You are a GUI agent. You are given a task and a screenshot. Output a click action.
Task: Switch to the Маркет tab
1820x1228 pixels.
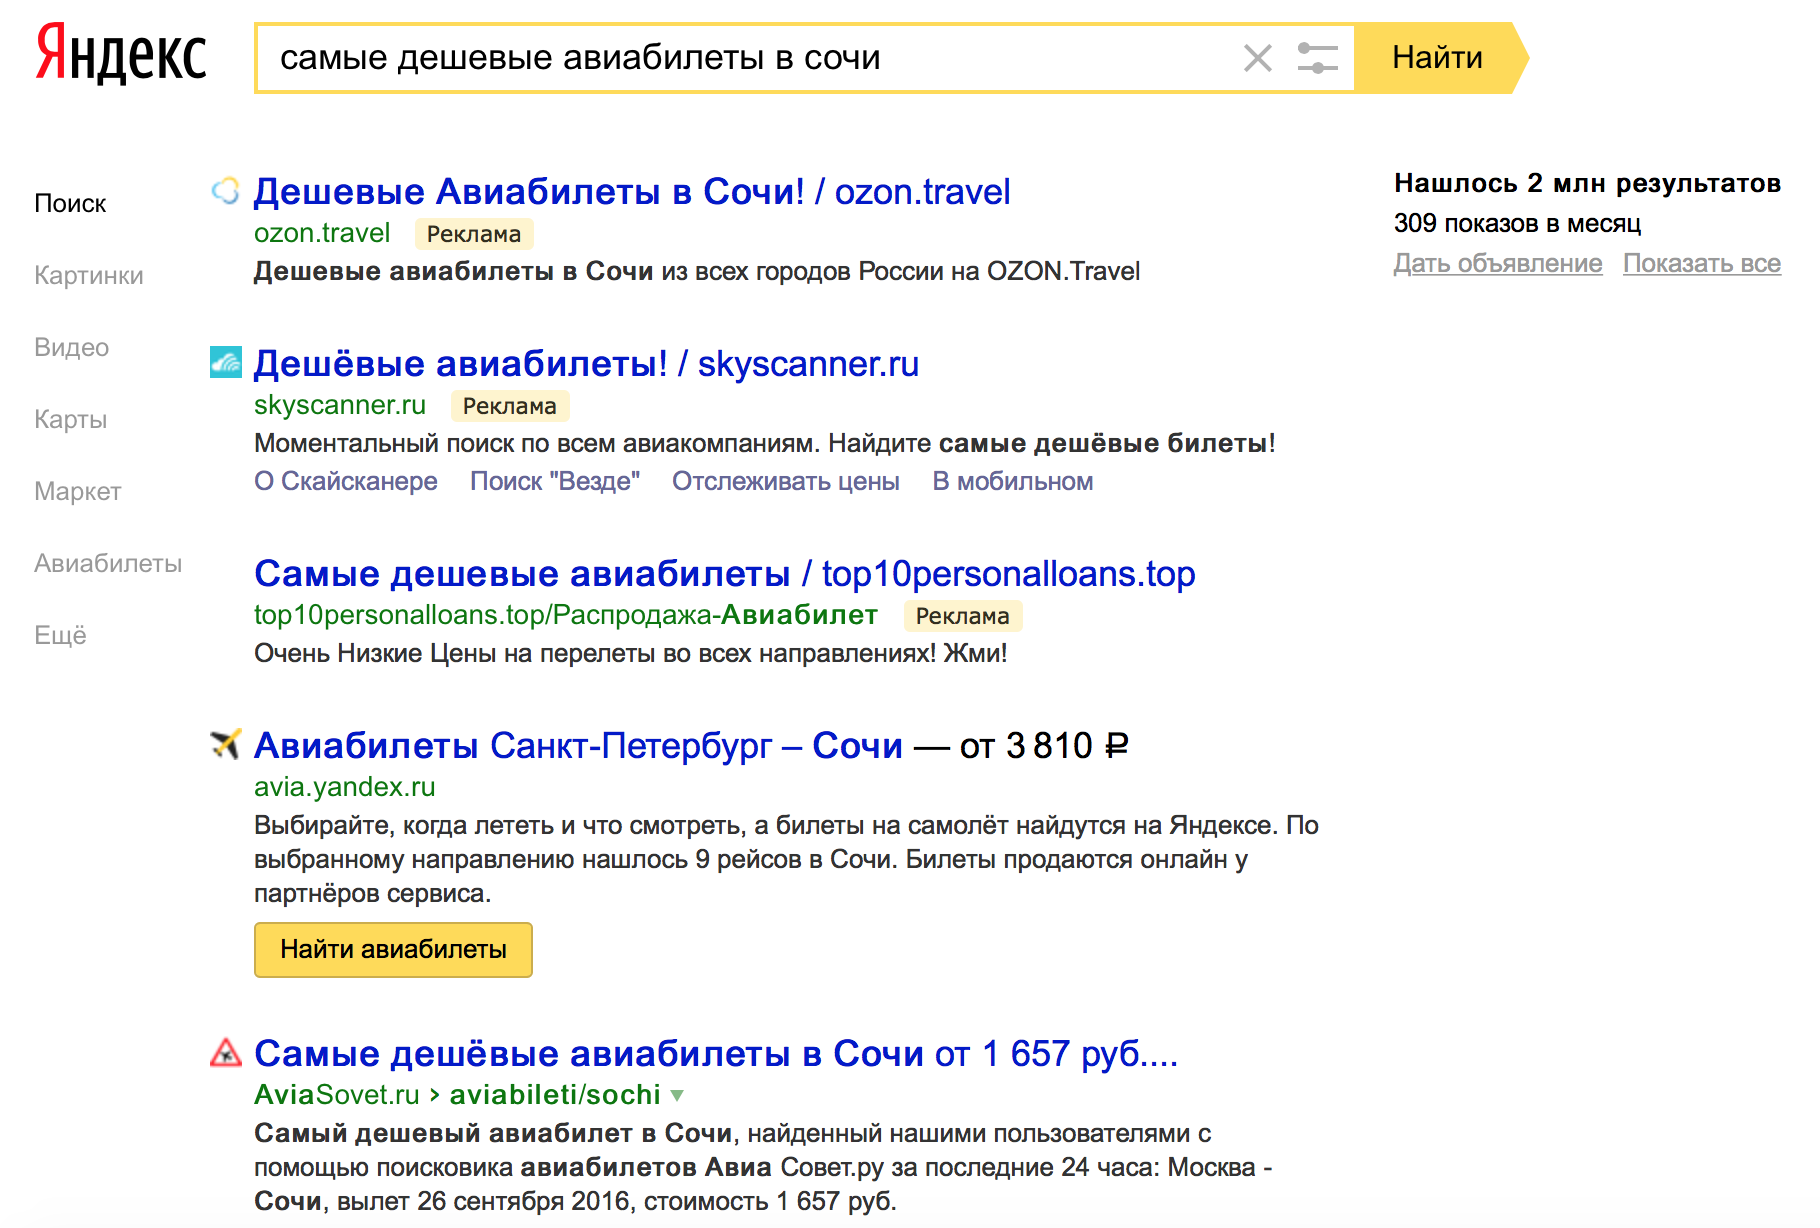point(78,492)
